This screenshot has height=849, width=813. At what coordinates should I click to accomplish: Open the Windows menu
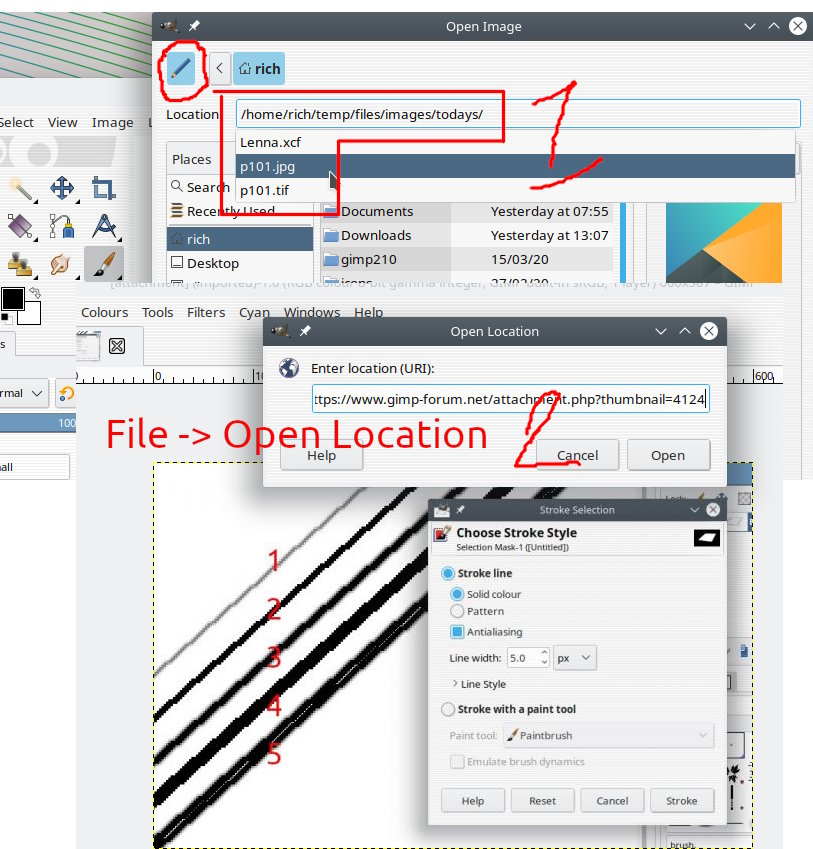click(x=312, y=312)
